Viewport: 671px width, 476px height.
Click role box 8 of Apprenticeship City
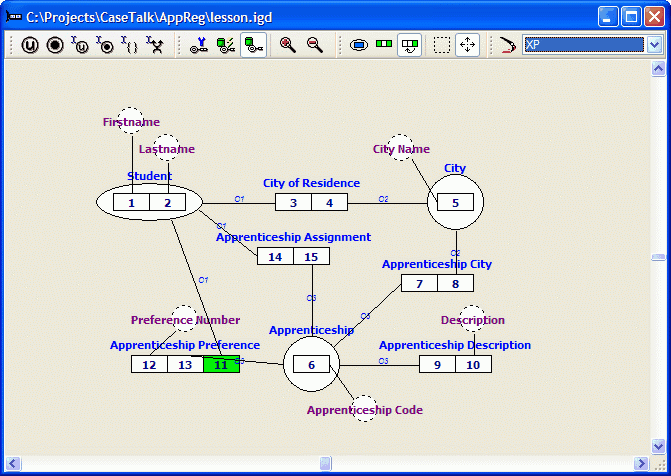tap(455, 284)
